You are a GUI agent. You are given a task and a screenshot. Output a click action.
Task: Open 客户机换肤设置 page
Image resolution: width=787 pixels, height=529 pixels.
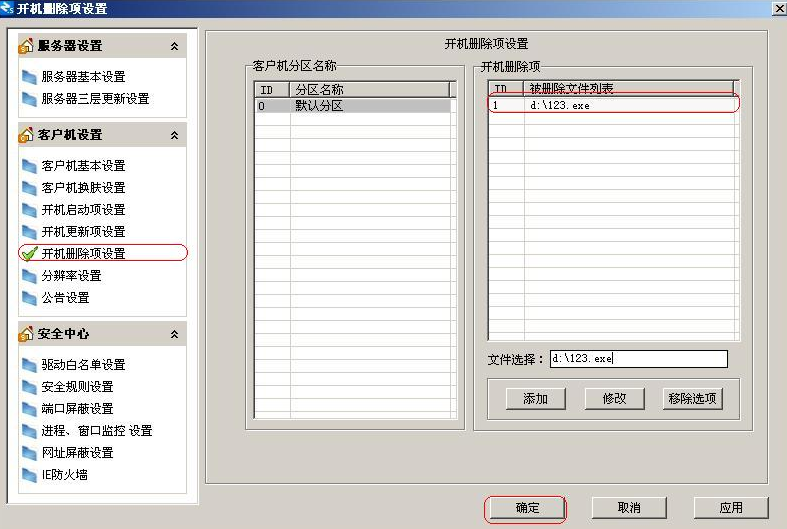pyautogui.click(x=83, y=188)
